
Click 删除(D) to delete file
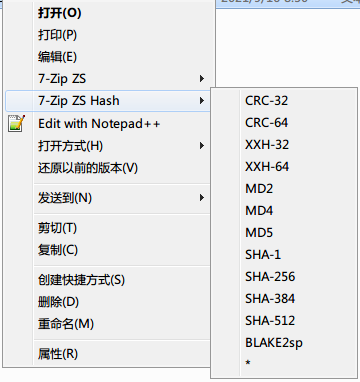click(58, 302)
